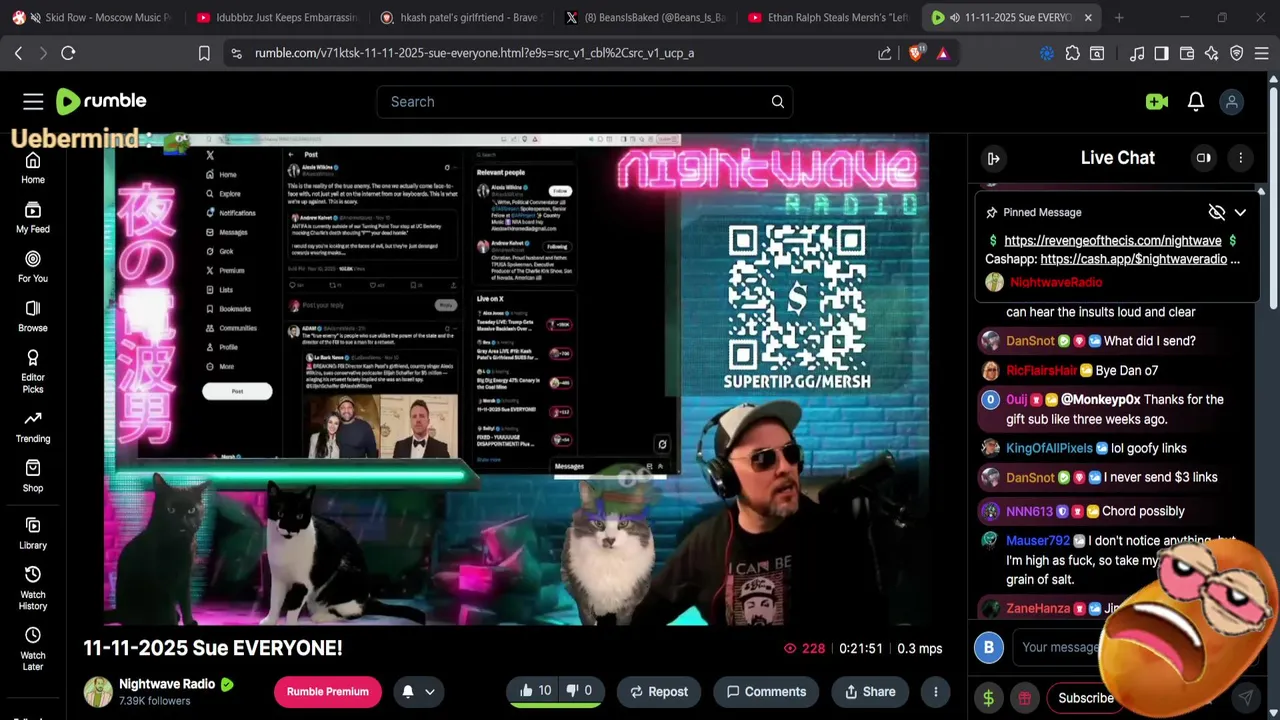Like the video with thumbs up
The width and height of the screenshot is (1280, 720).
tap(535, 691)
